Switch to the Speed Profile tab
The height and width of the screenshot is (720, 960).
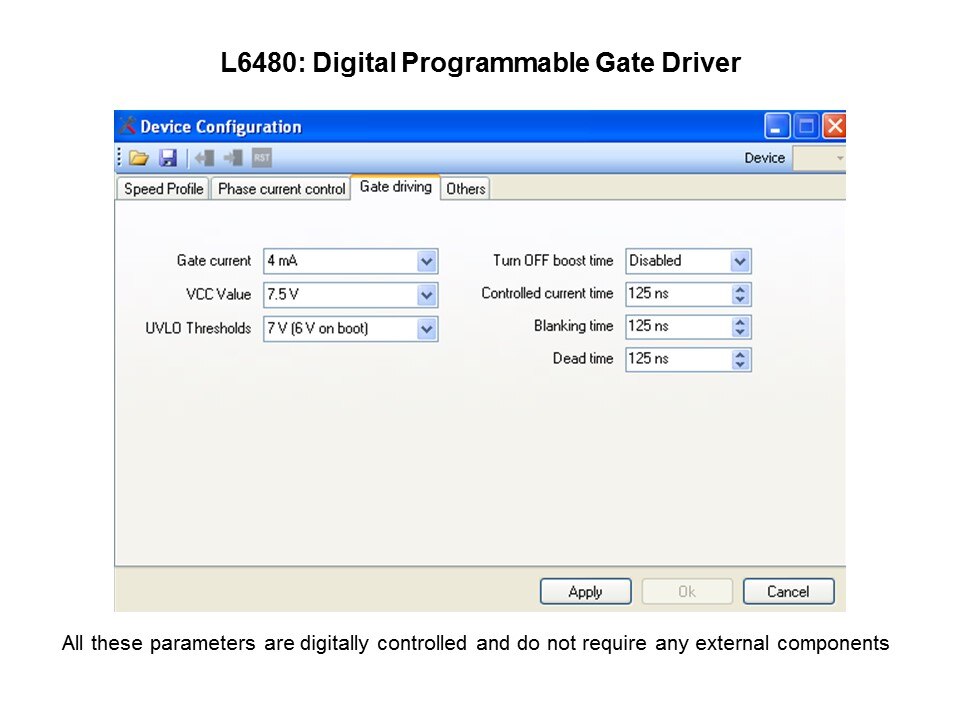[163, 189]
